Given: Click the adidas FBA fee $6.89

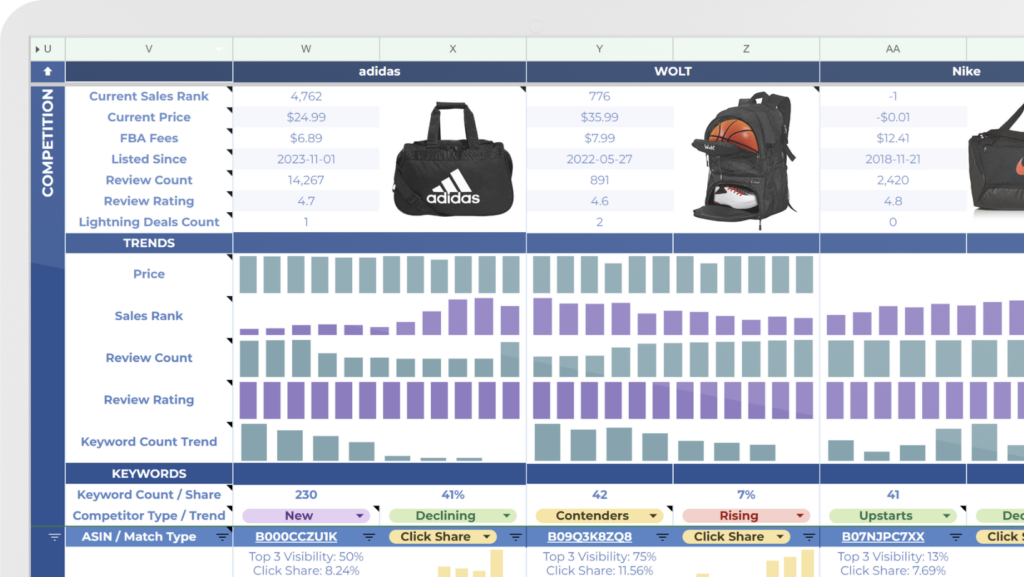Looking at the screenshot, I should [306, 138].
